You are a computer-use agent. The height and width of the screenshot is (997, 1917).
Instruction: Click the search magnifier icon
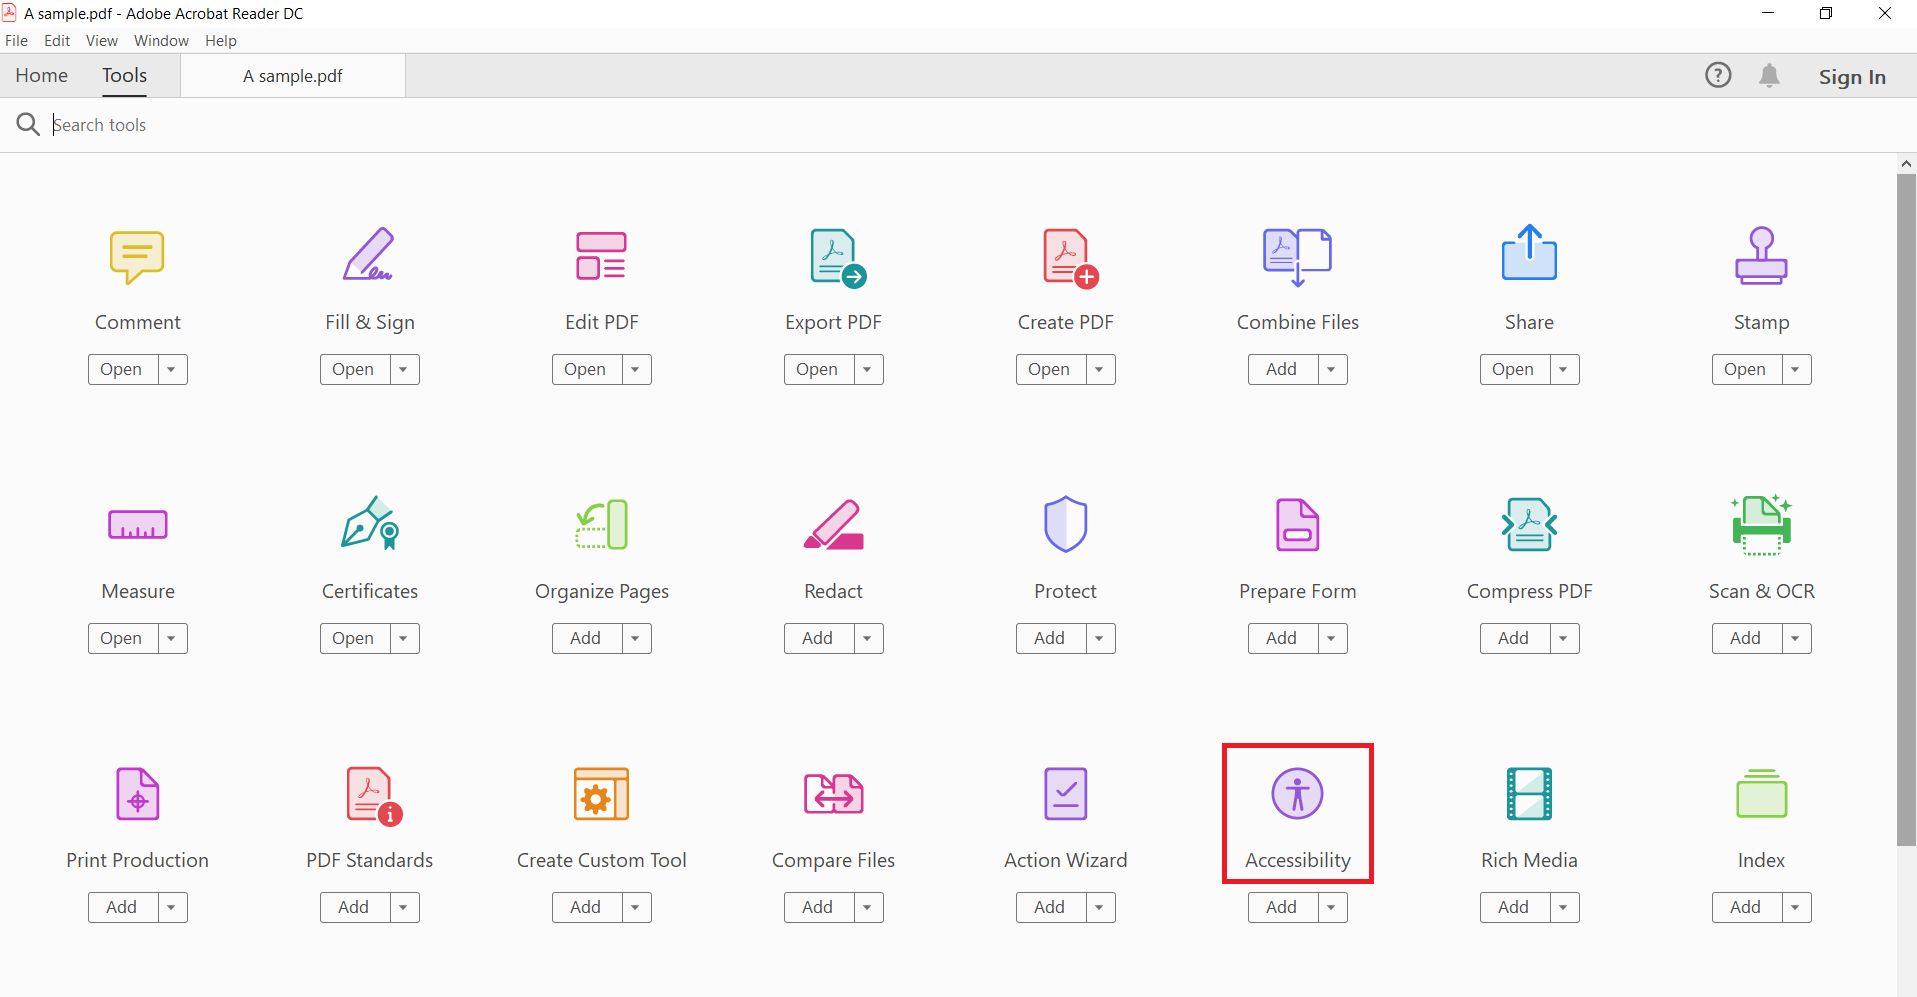coord(28,124)
